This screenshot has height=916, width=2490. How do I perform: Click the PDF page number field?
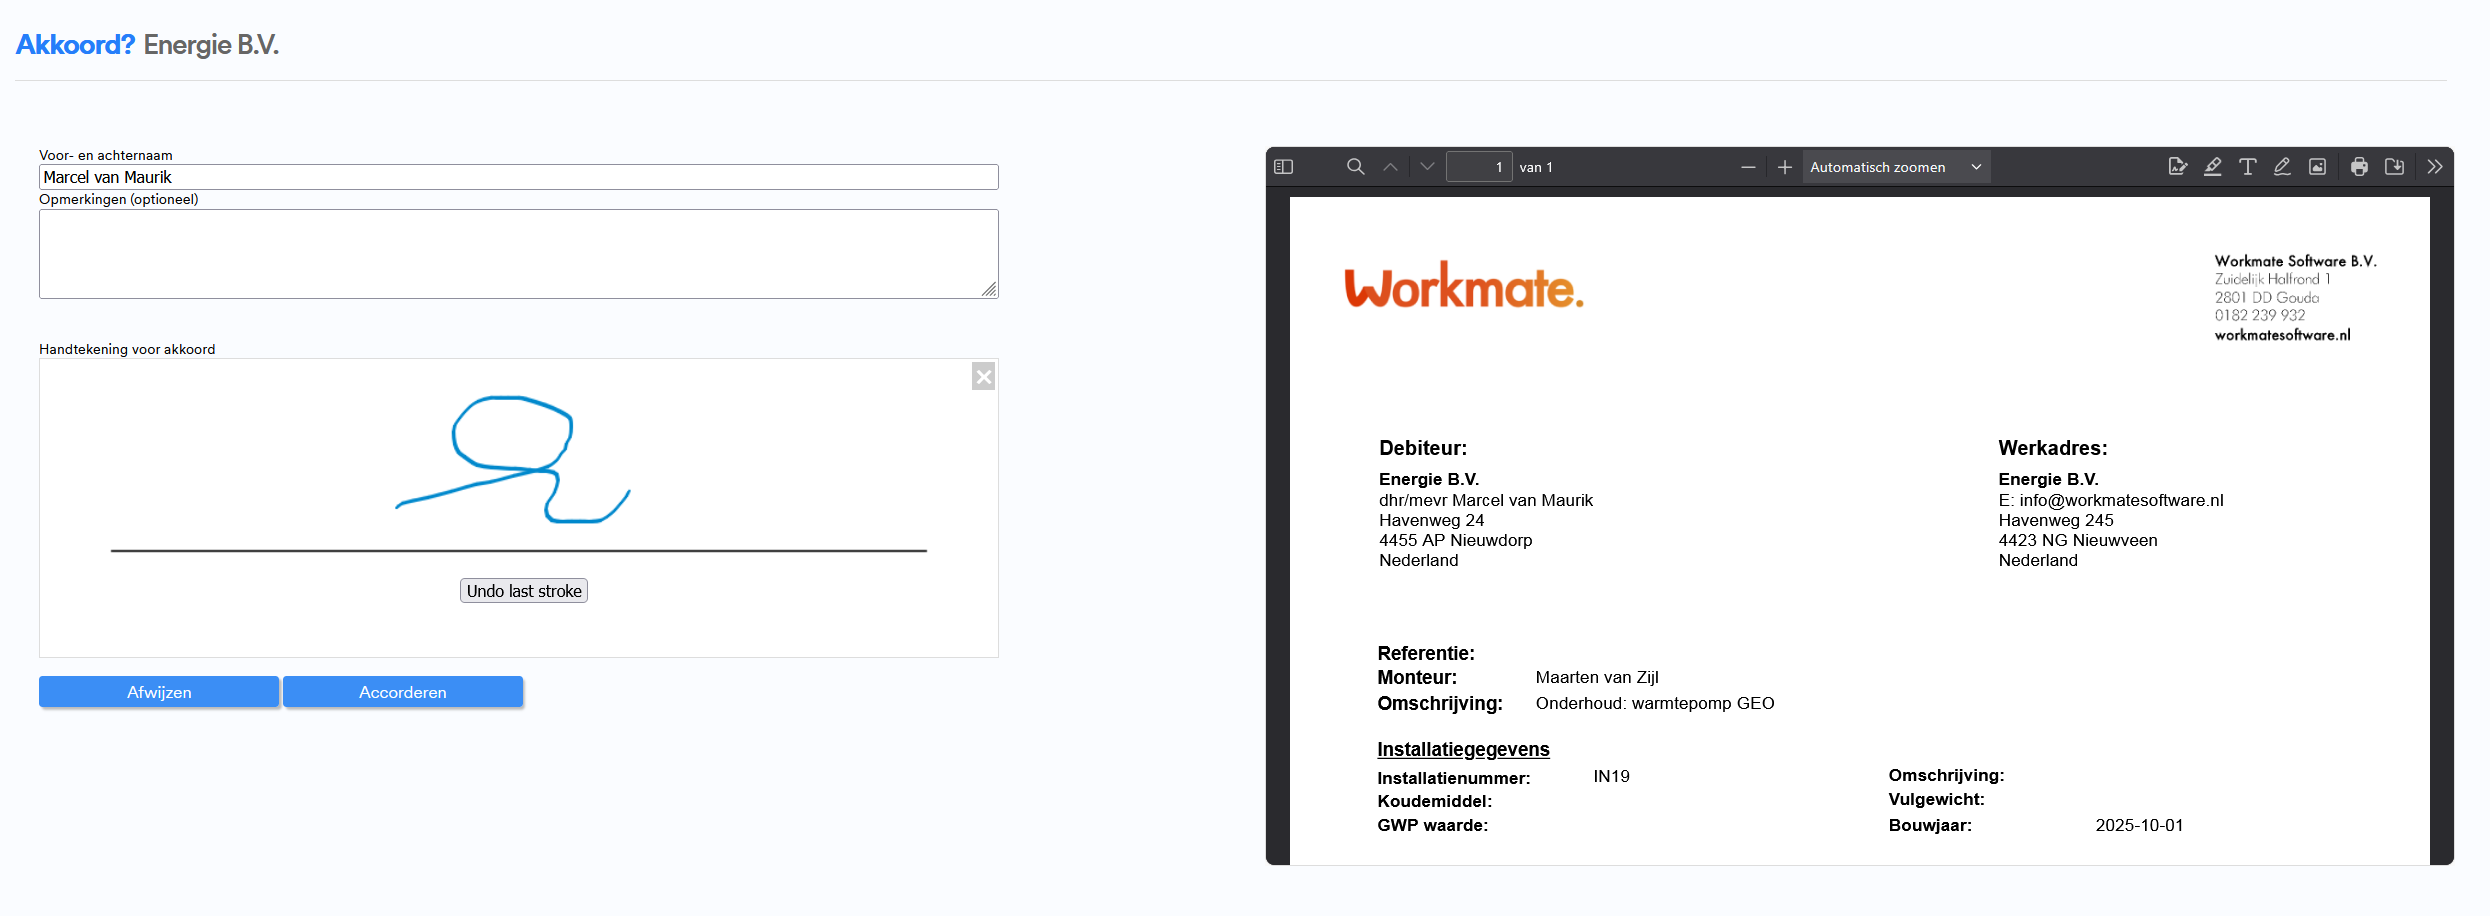[1479, 167]
